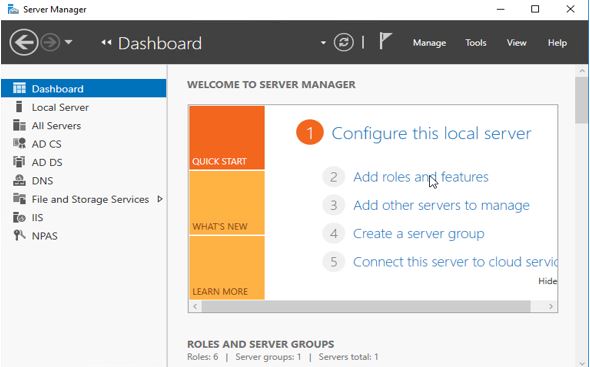Open the notifications flag icon
This screenshot has width=590, height=367.
[385, 41]
